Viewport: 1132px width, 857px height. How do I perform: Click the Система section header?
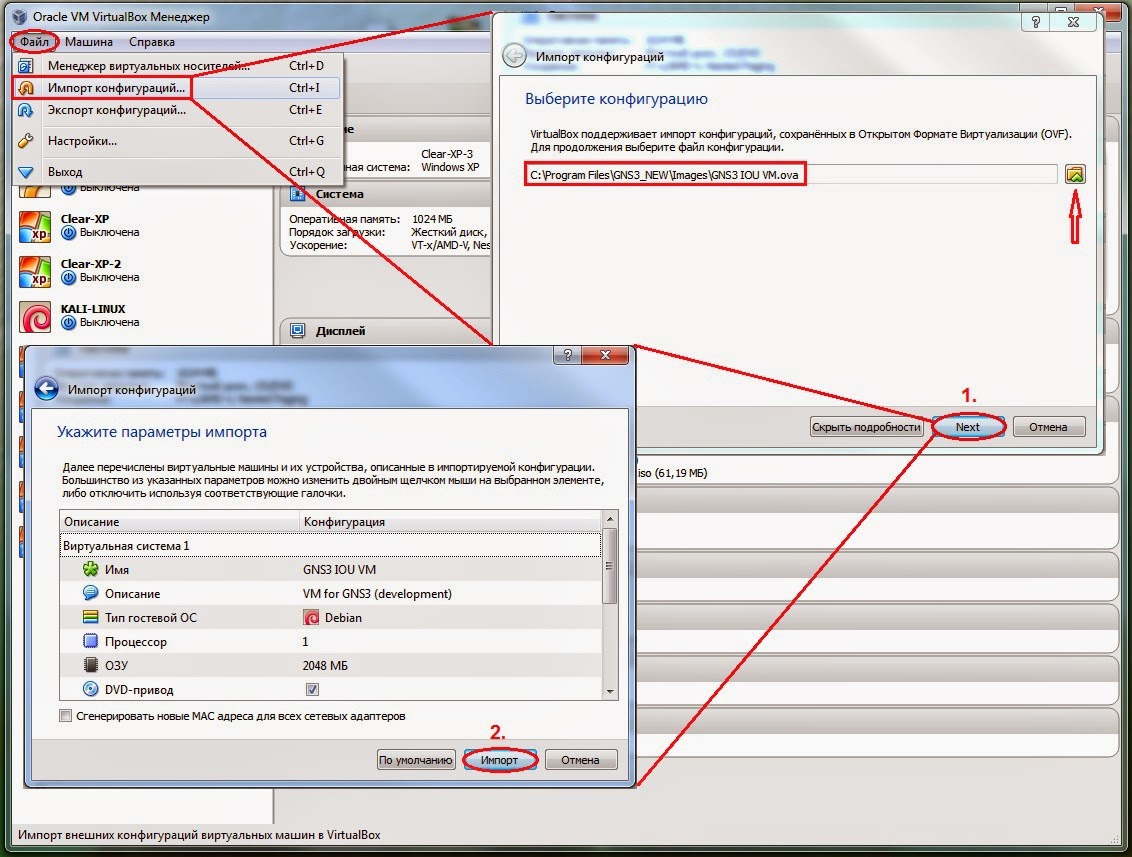[386, 194]
